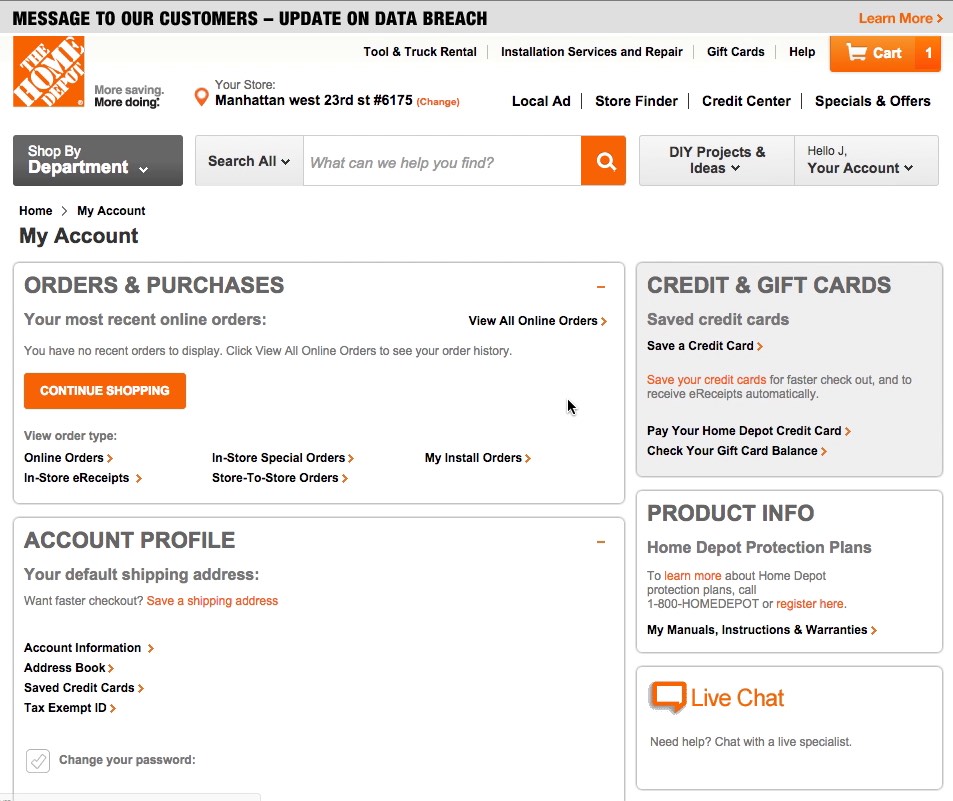Screen dimensions: 953x801
Task: Click the Home Depot logo
Action: 48,72
